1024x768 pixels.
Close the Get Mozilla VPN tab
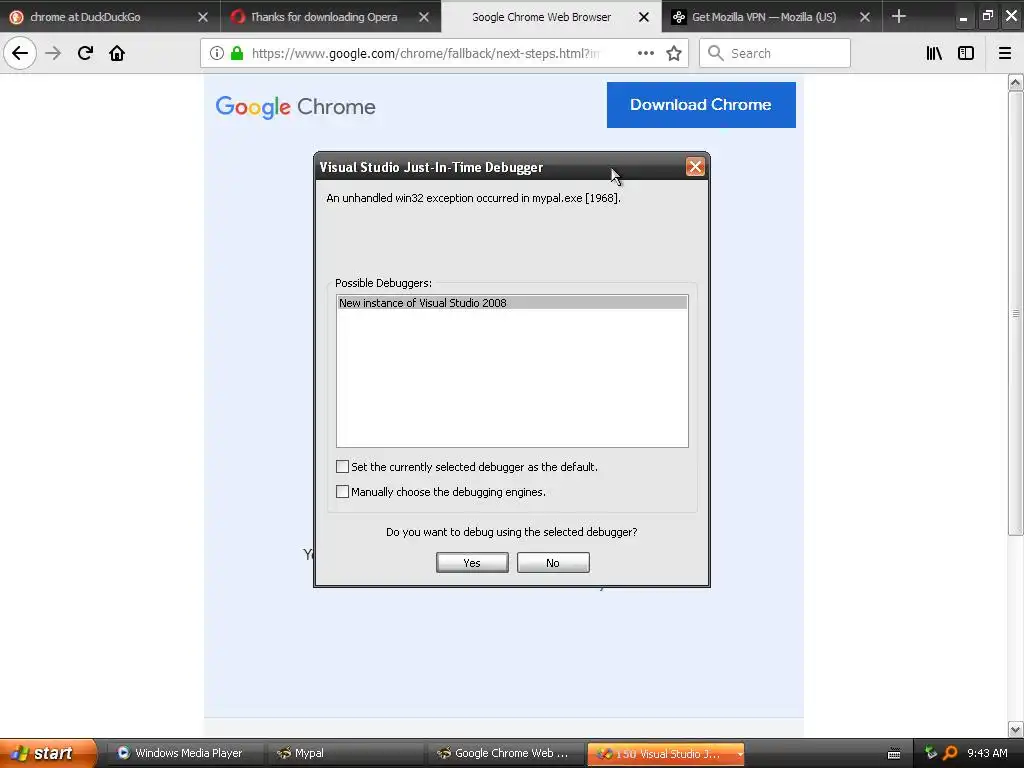865,17
